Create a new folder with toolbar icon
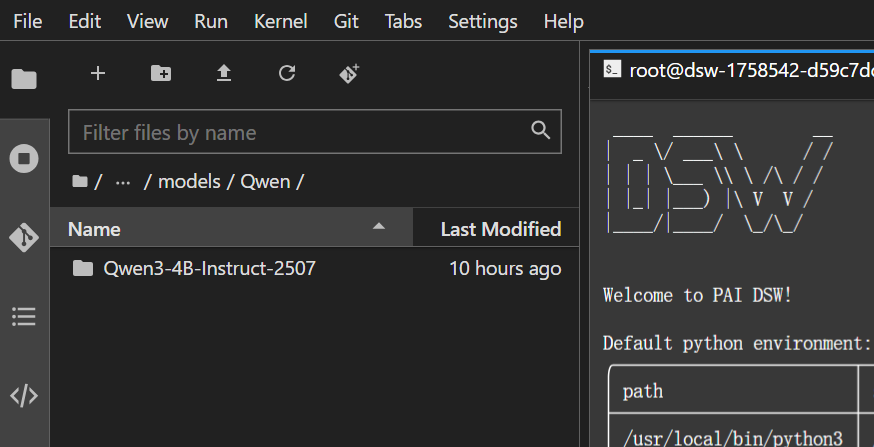 (x=161, y=73)
